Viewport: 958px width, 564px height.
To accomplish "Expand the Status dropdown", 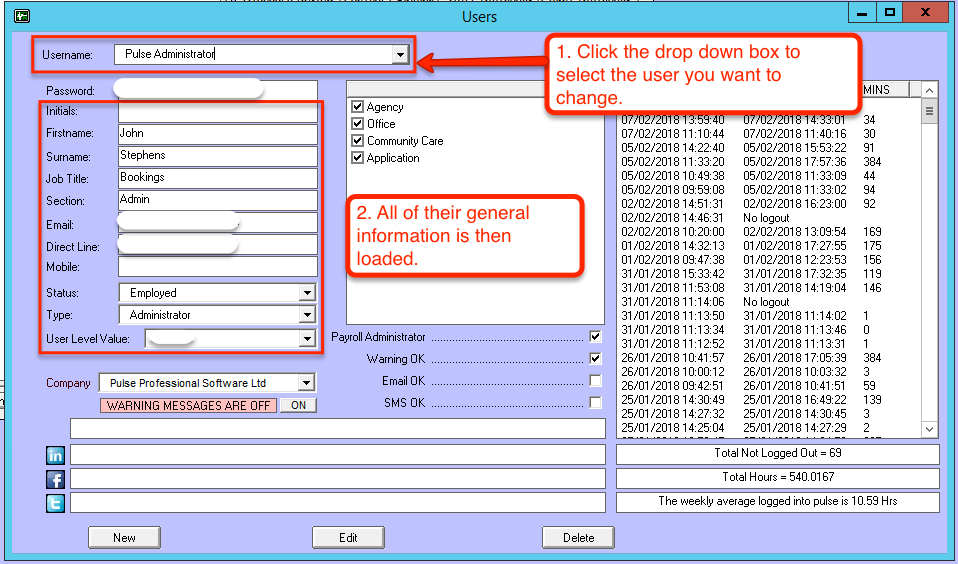I will coord(307,293).
